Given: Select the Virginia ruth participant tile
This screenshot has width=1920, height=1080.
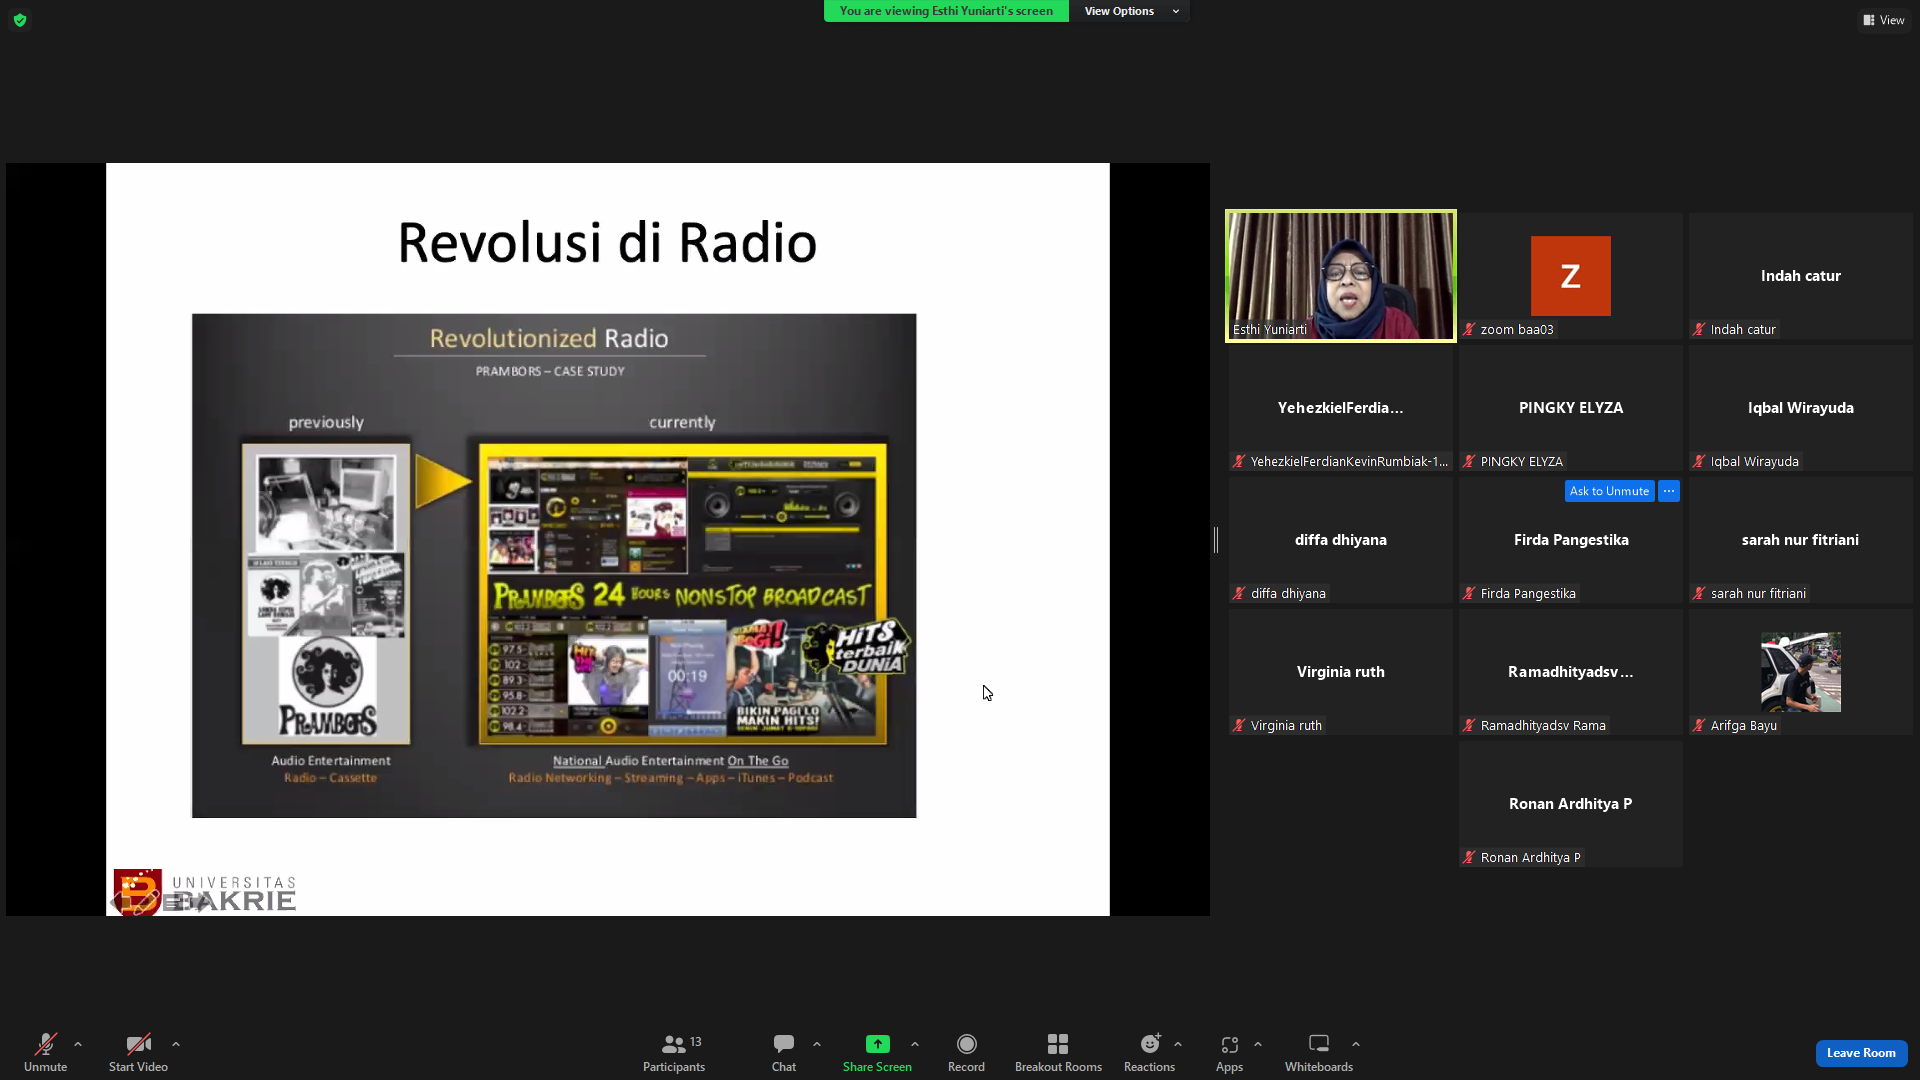Looking at the screenshot, I should coord(1341,672).
